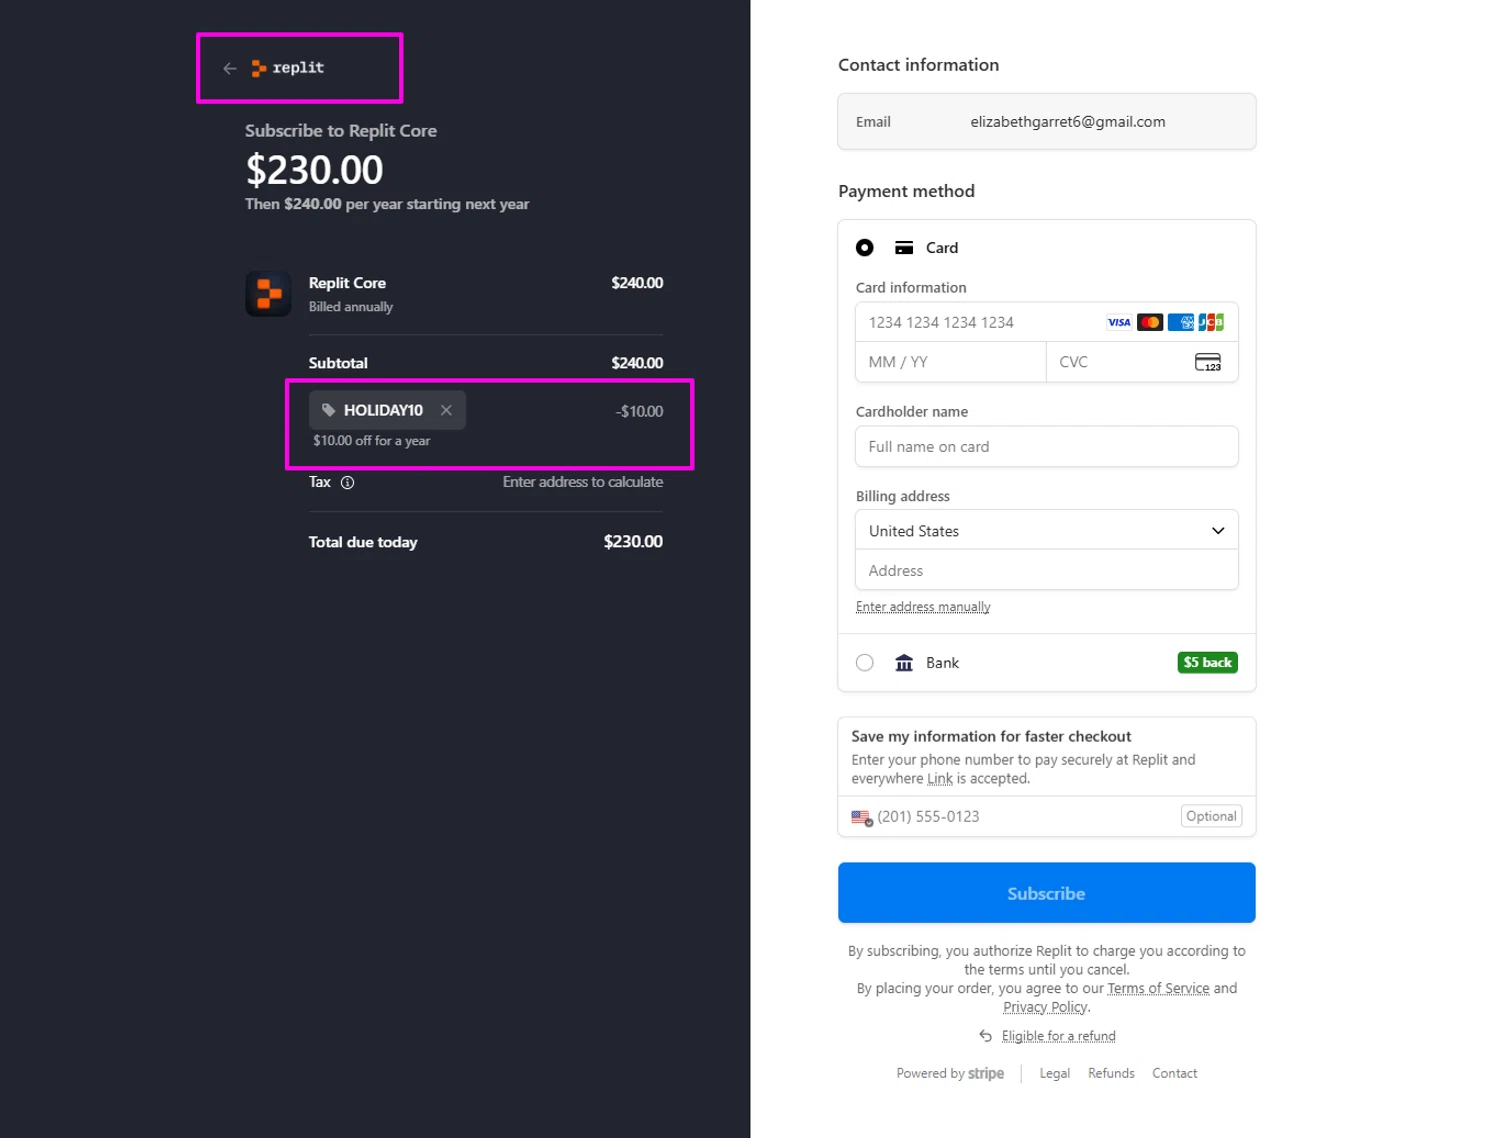Screen dimensions: 1500x1138
Task: Click the Subscribe button
Action: [1047, 893]
